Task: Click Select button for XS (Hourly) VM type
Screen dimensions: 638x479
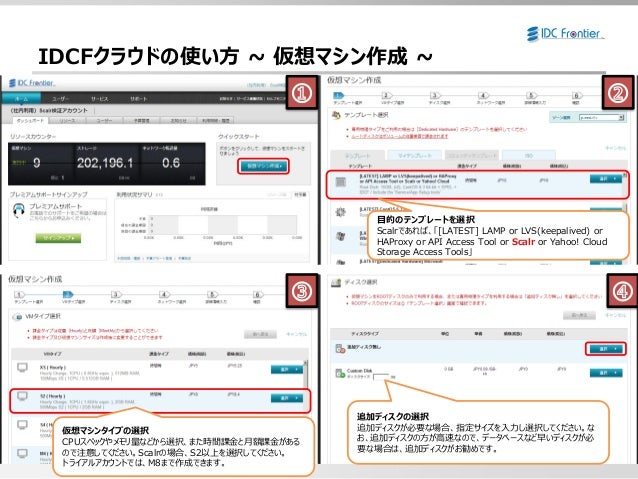Action: 287,369
